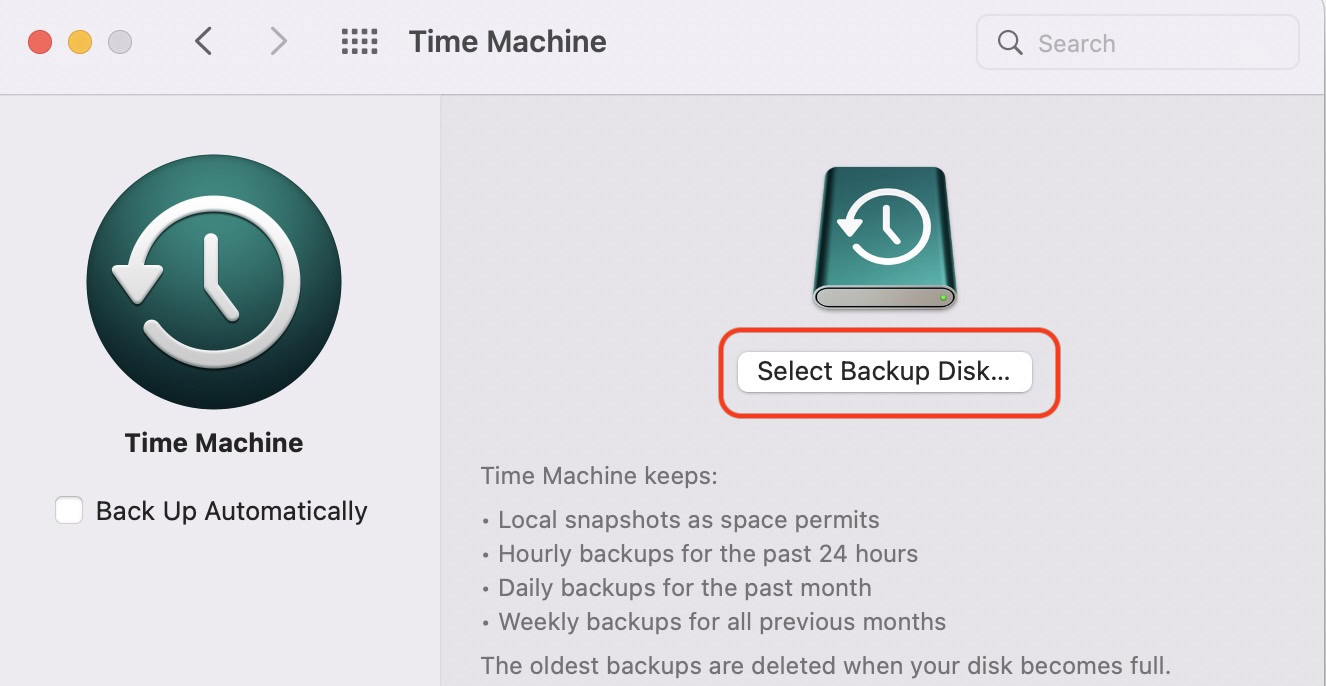Open the Show All Preferences grid icon
The width and height of the screenshot is (1326, 686).
click(359, 41)
